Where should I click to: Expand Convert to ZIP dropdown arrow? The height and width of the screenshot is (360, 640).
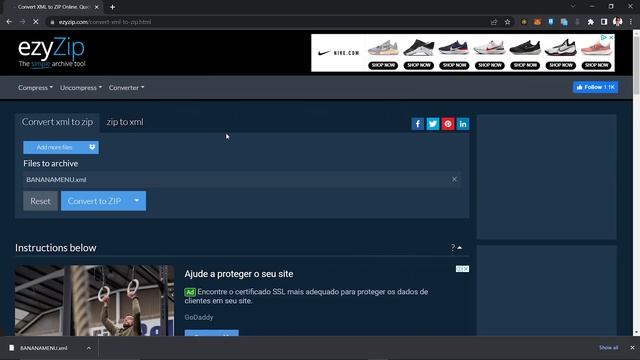point(137,201)
